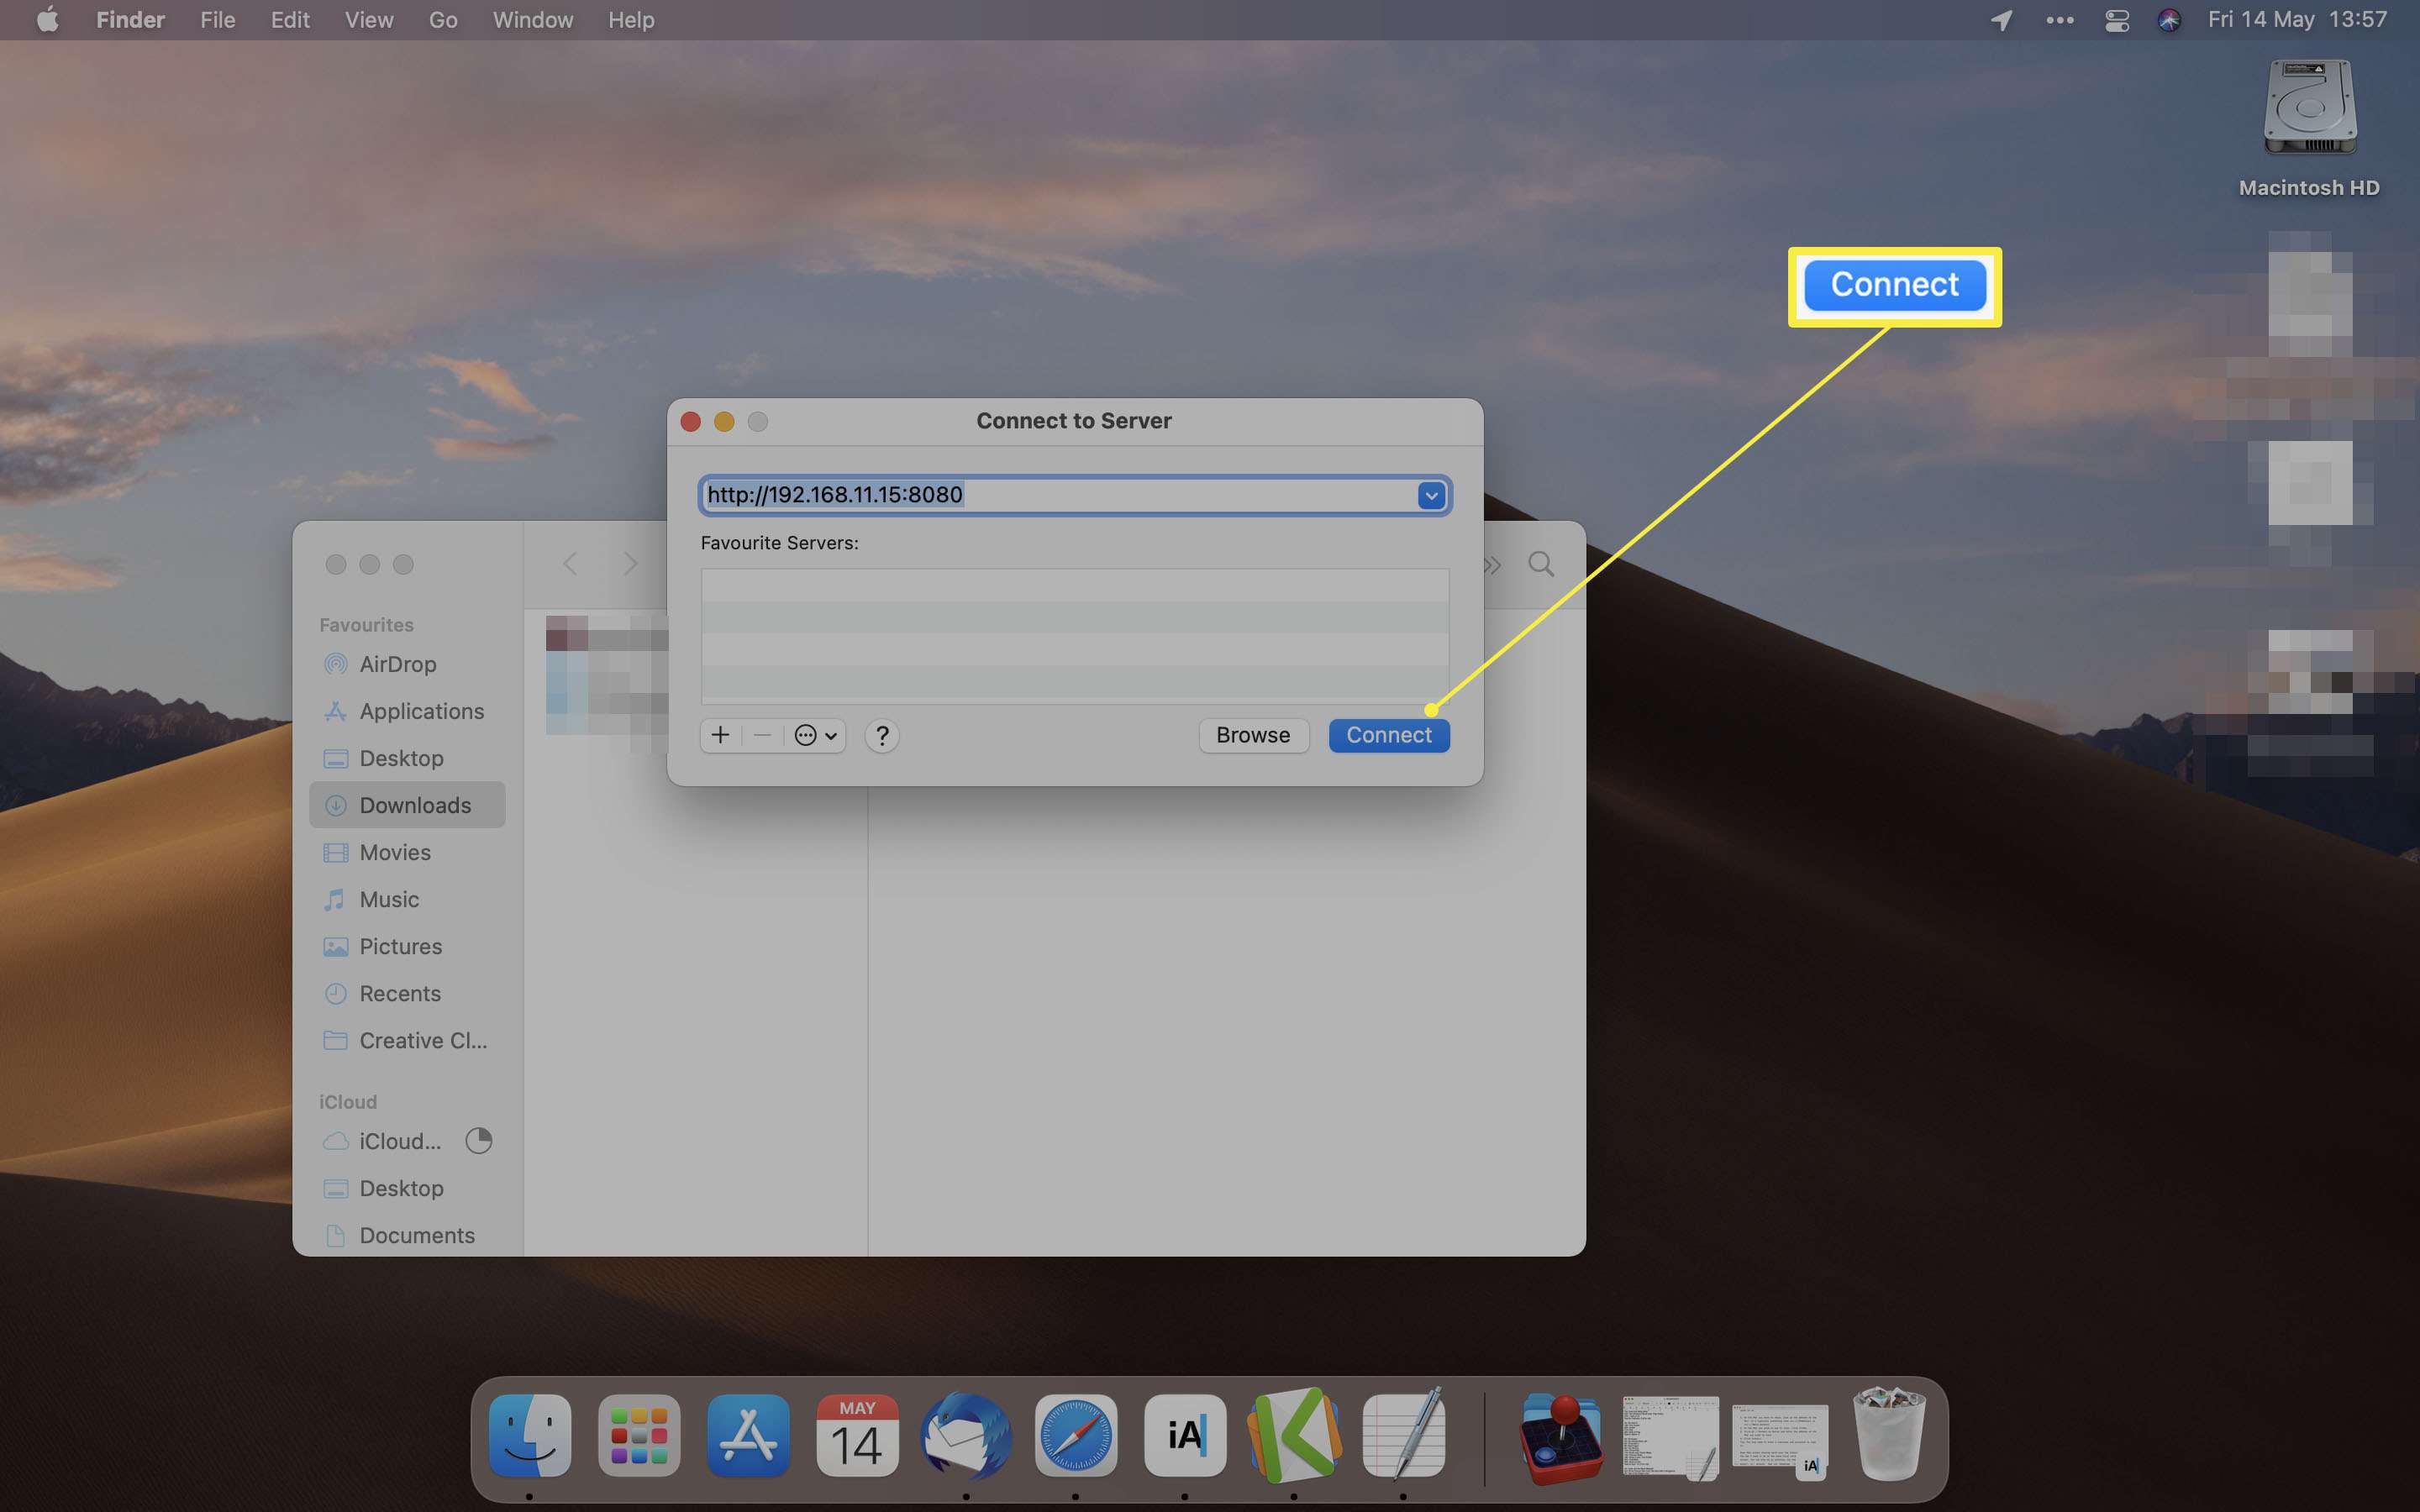Open AirDrop in Finder sidebar
The width and height of the screenshot is (2420, 1512).
point(407,664)
